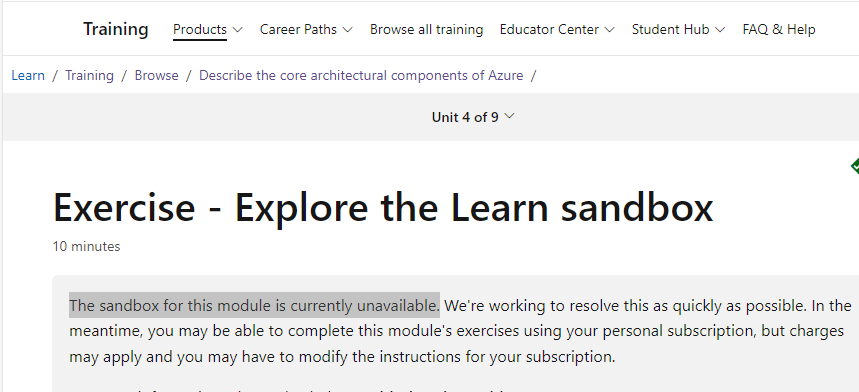Expand the Career Paths menu
This screenshot has width=859, height=392.
[x=306, y=30]
